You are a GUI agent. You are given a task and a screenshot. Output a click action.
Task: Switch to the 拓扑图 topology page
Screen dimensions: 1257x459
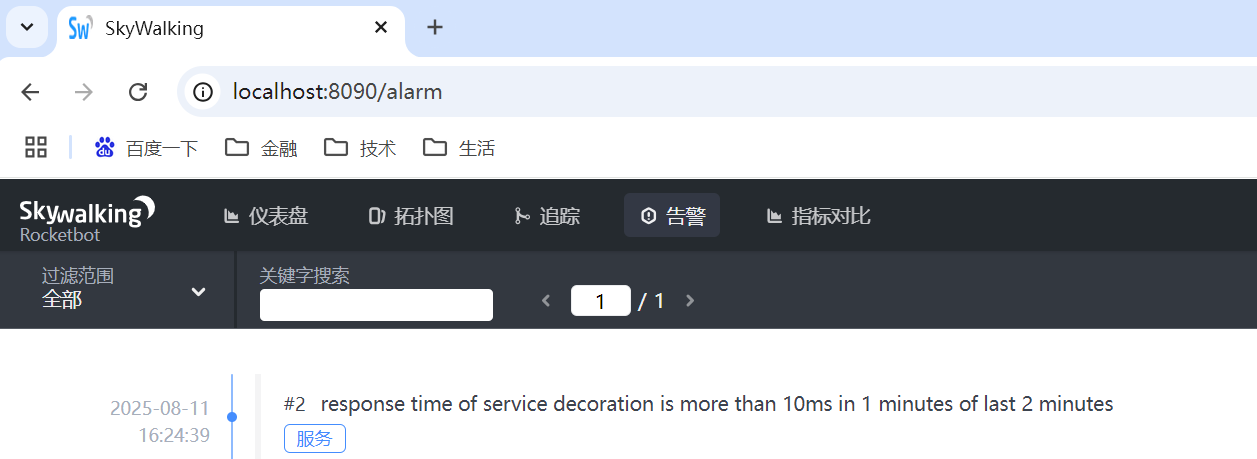[x=411, y=216]
